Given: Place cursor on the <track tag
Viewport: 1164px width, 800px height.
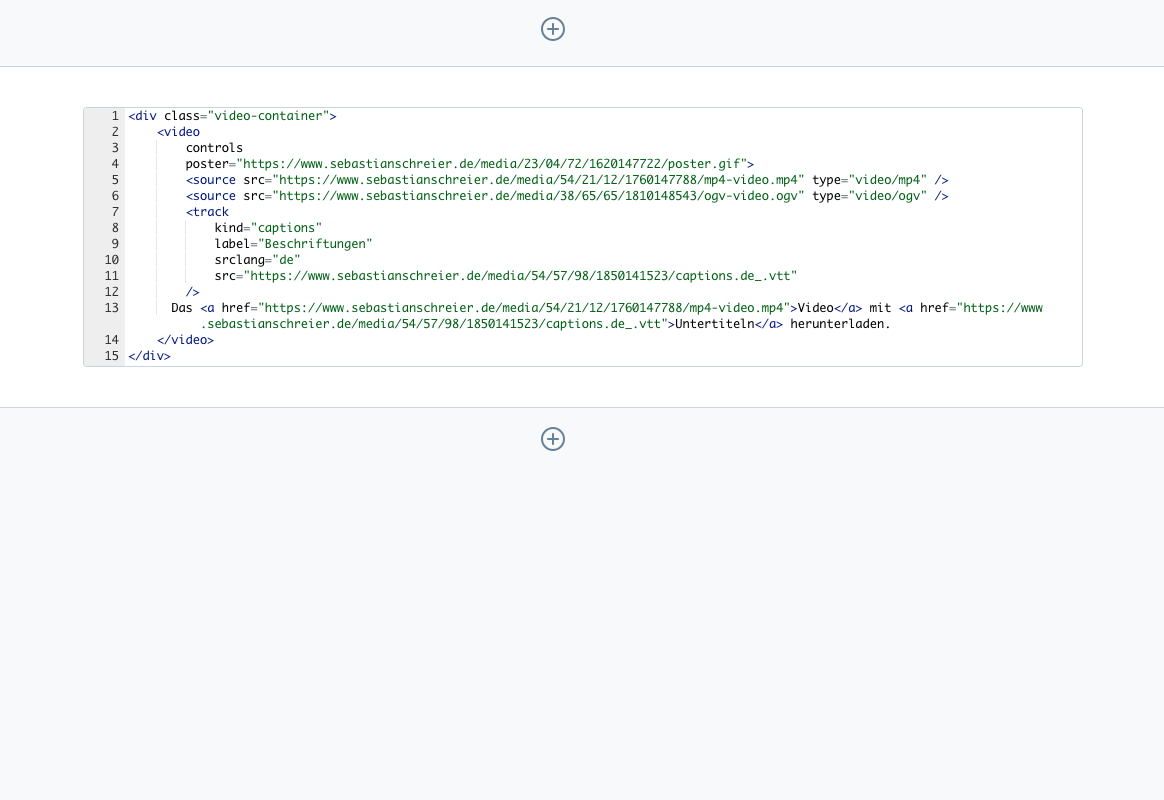Looking at the screenshot, I should coord(207,212).
